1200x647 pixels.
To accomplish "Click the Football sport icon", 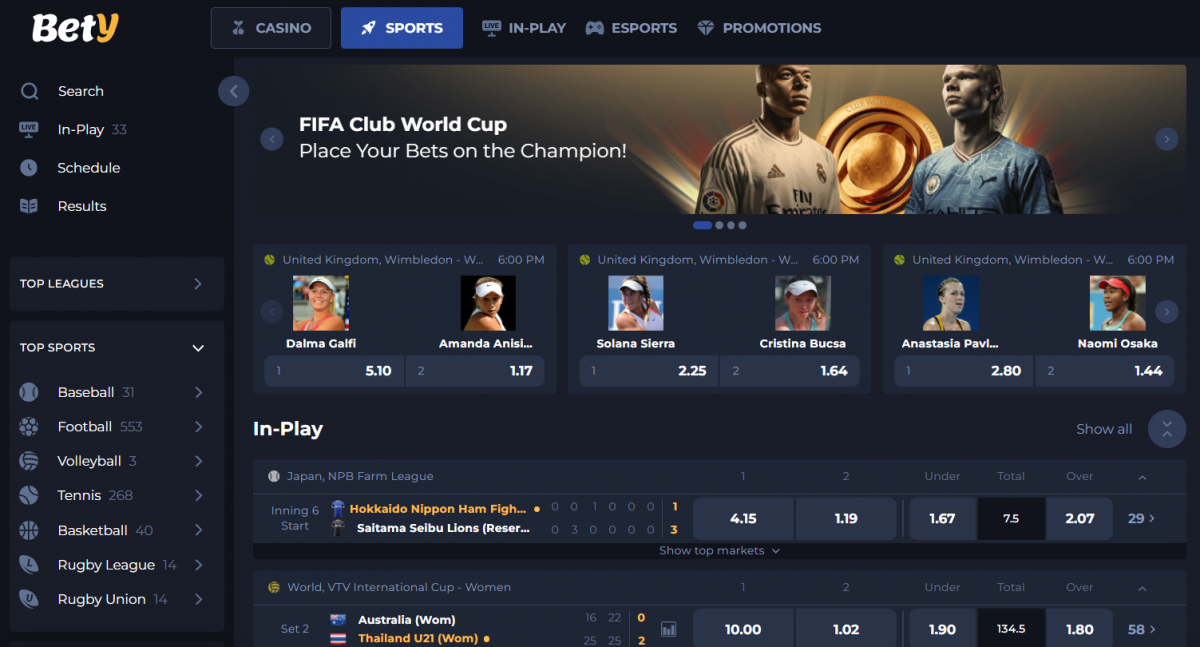I will 29,427.
